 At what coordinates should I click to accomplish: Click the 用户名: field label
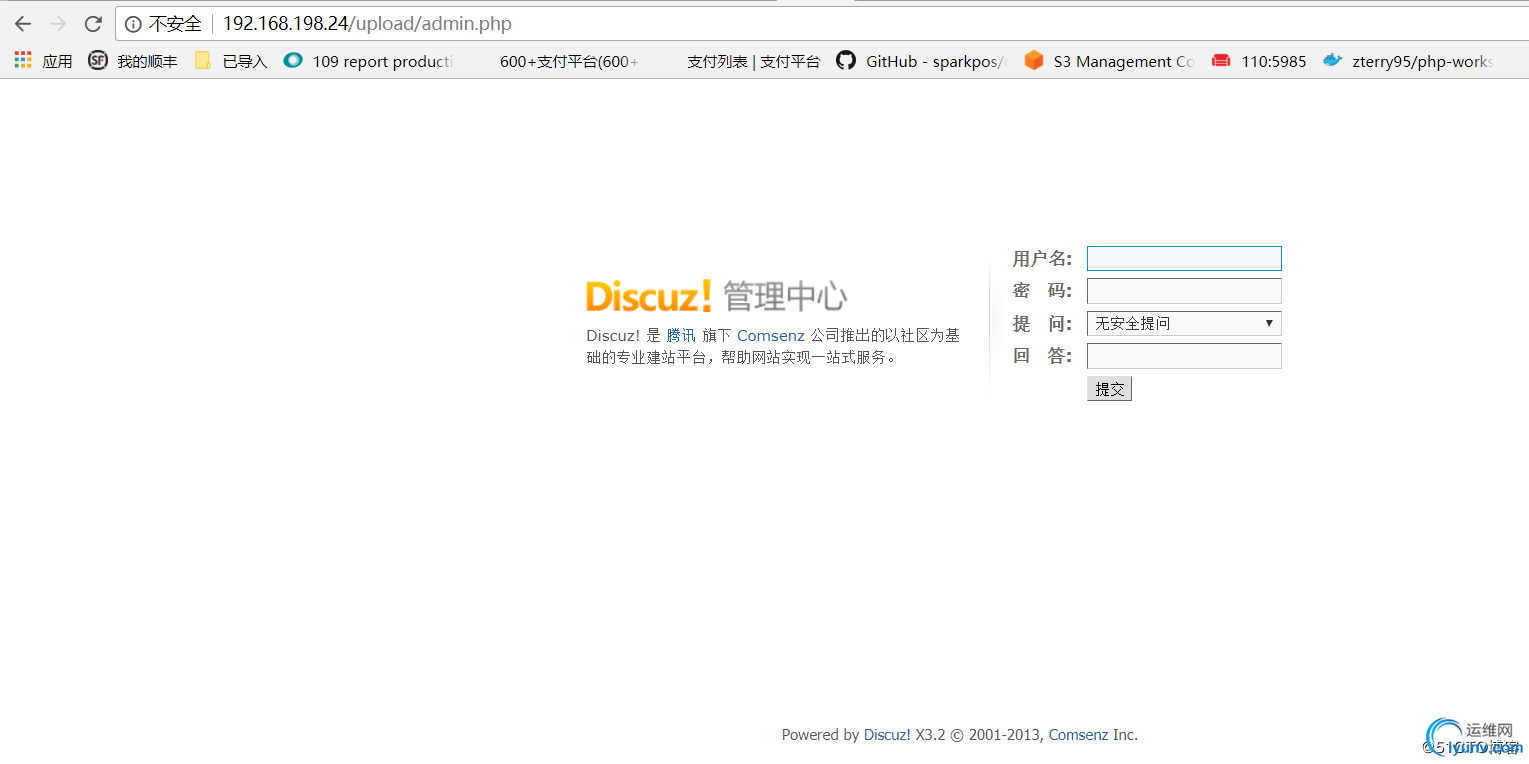[1042, 259]
